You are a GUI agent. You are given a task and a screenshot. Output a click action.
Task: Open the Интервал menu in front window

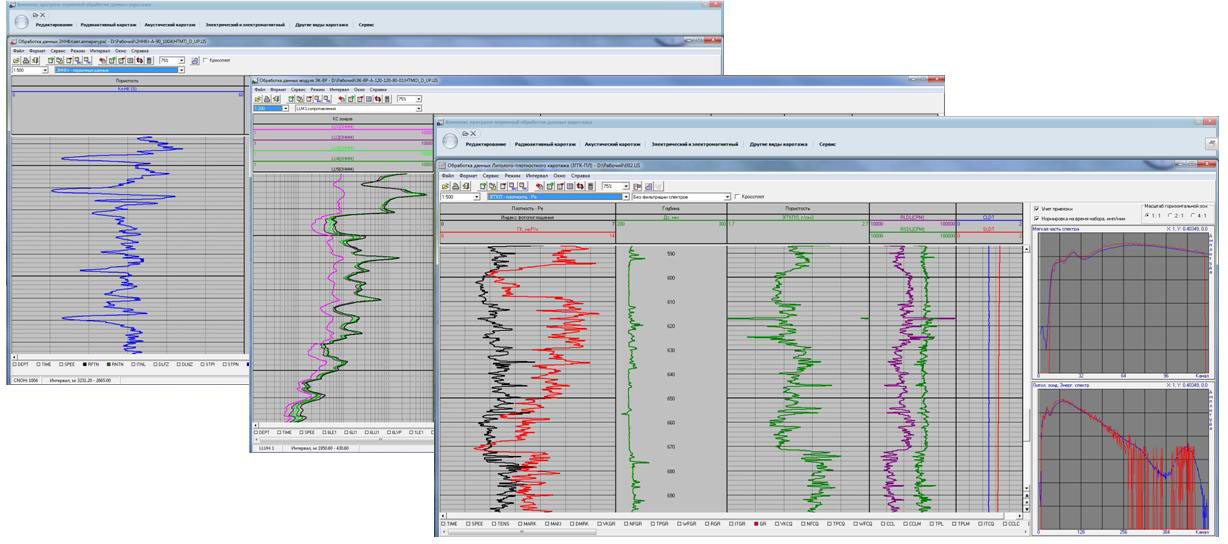click(536, 175)
